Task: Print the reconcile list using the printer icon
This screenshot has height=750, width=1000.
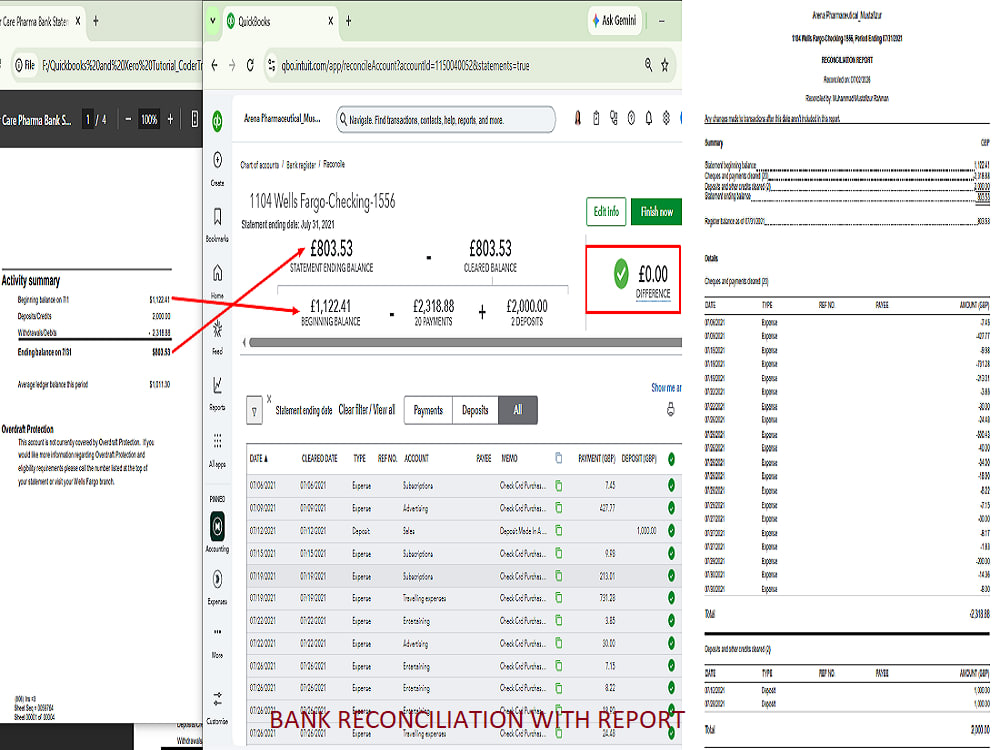Action: coord(670,409)
